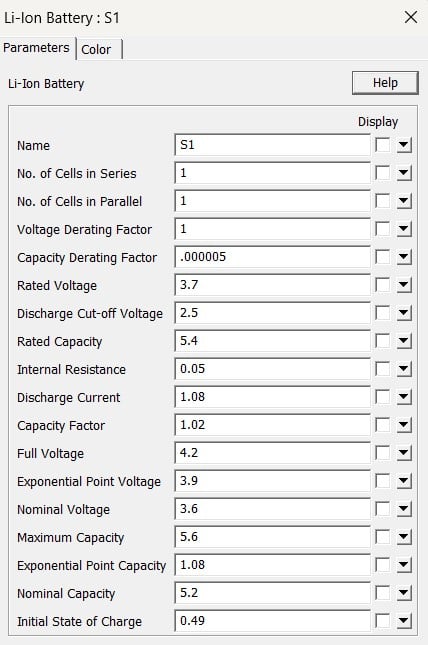Click the Nominal Capacity input field
The width and height of the screenshot is (428, 645).
pyautogui.click(x=272, y=592)
